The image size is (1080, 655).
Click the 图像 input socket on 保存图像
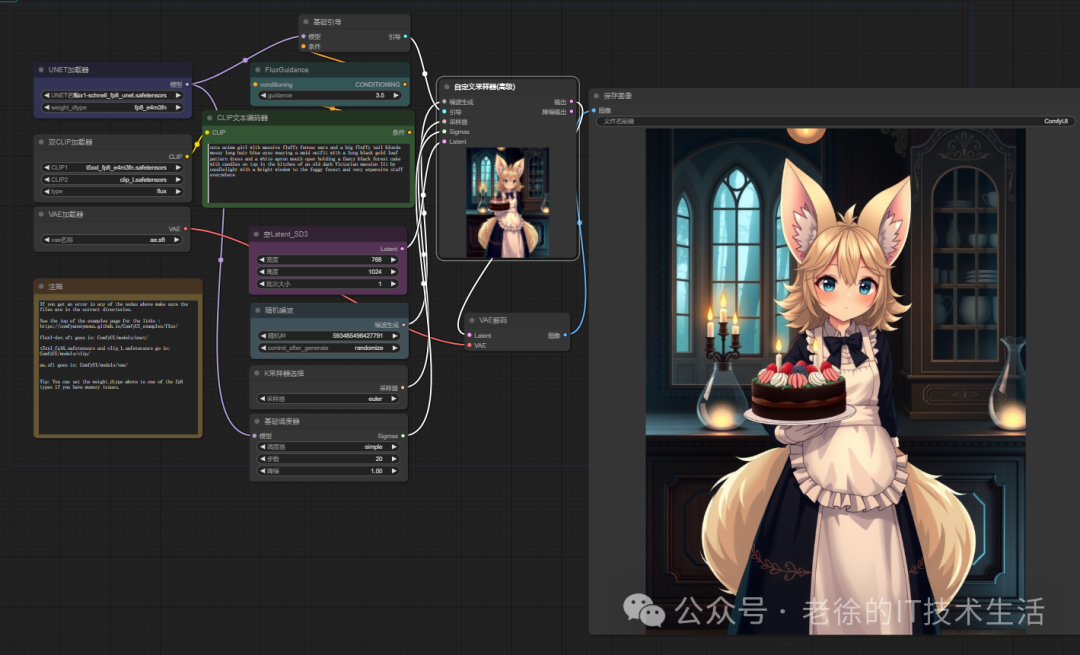point(594,110)
